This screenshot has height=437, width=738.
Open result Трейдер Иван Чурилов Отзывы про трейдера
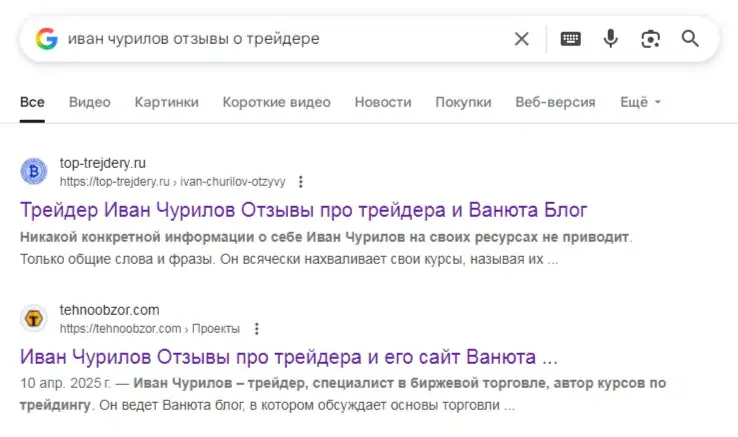click(x=304, y=210)
